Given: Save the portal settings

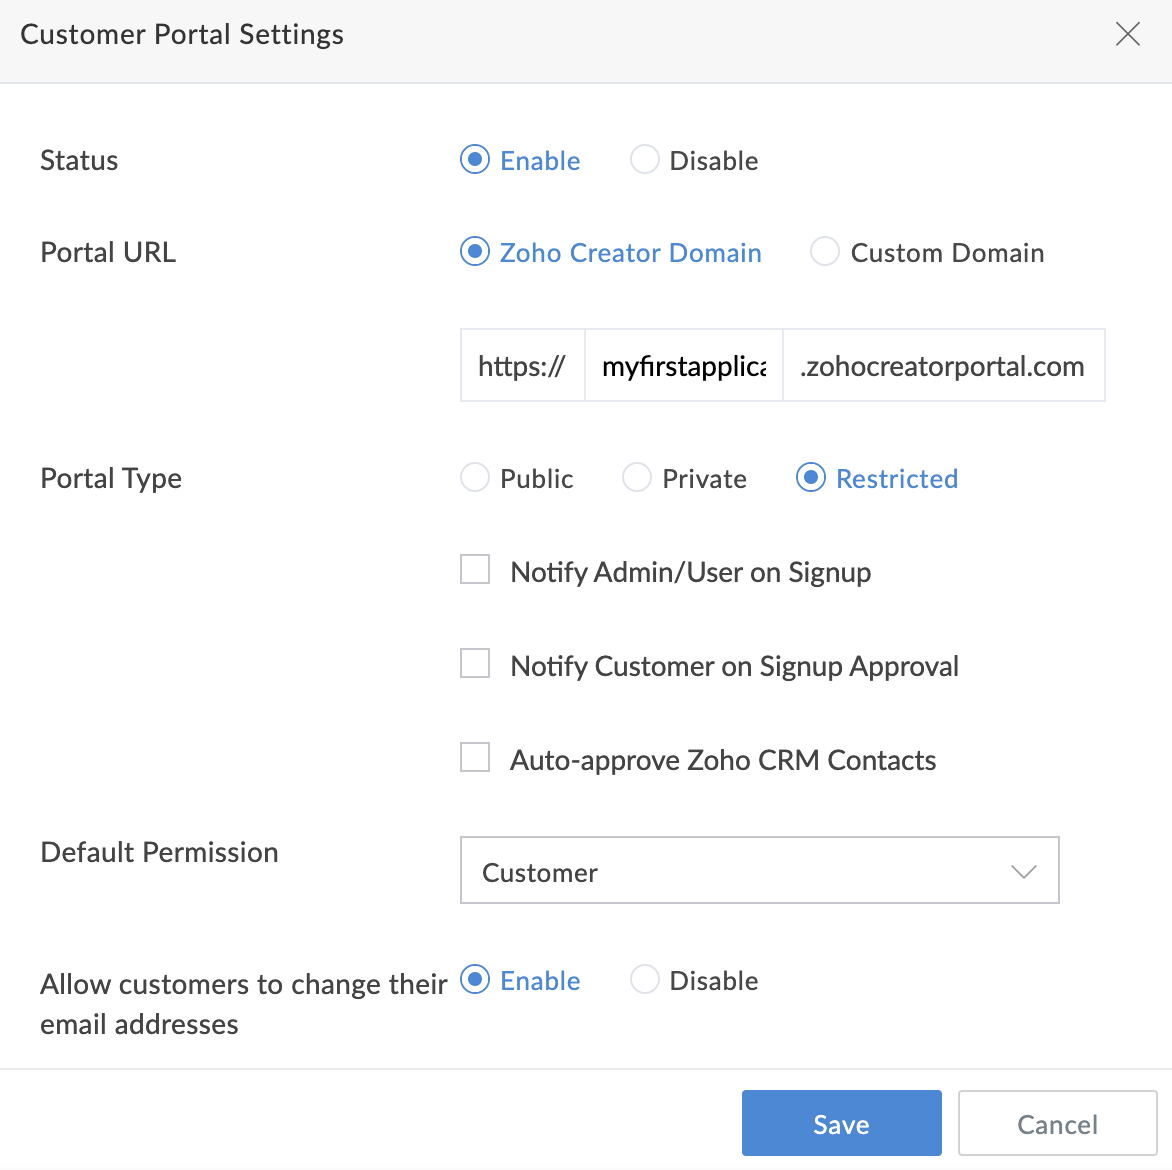Looking at the screenshot, I should click(x=842, y=1123).
